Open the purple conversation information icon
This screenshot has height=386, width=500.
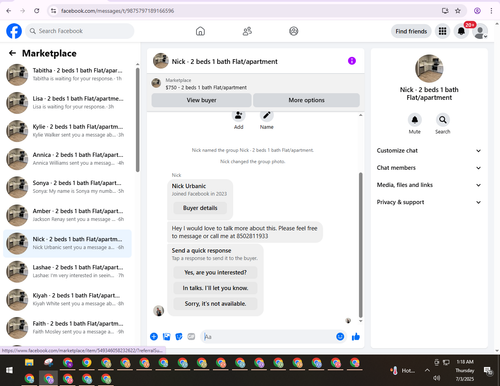coord(352,61)
